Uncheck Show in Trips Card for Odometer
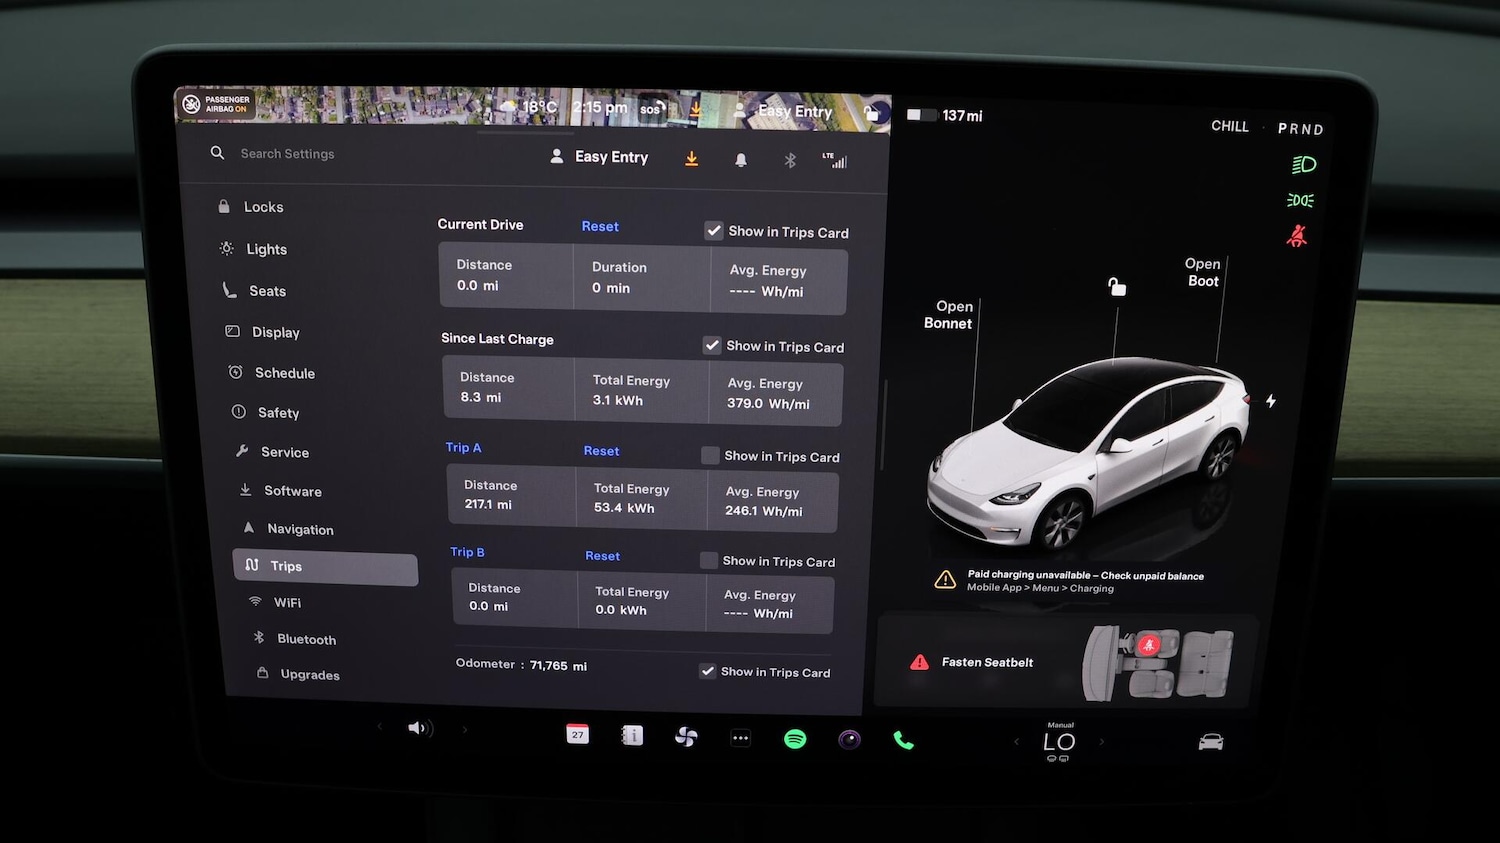 707,671
